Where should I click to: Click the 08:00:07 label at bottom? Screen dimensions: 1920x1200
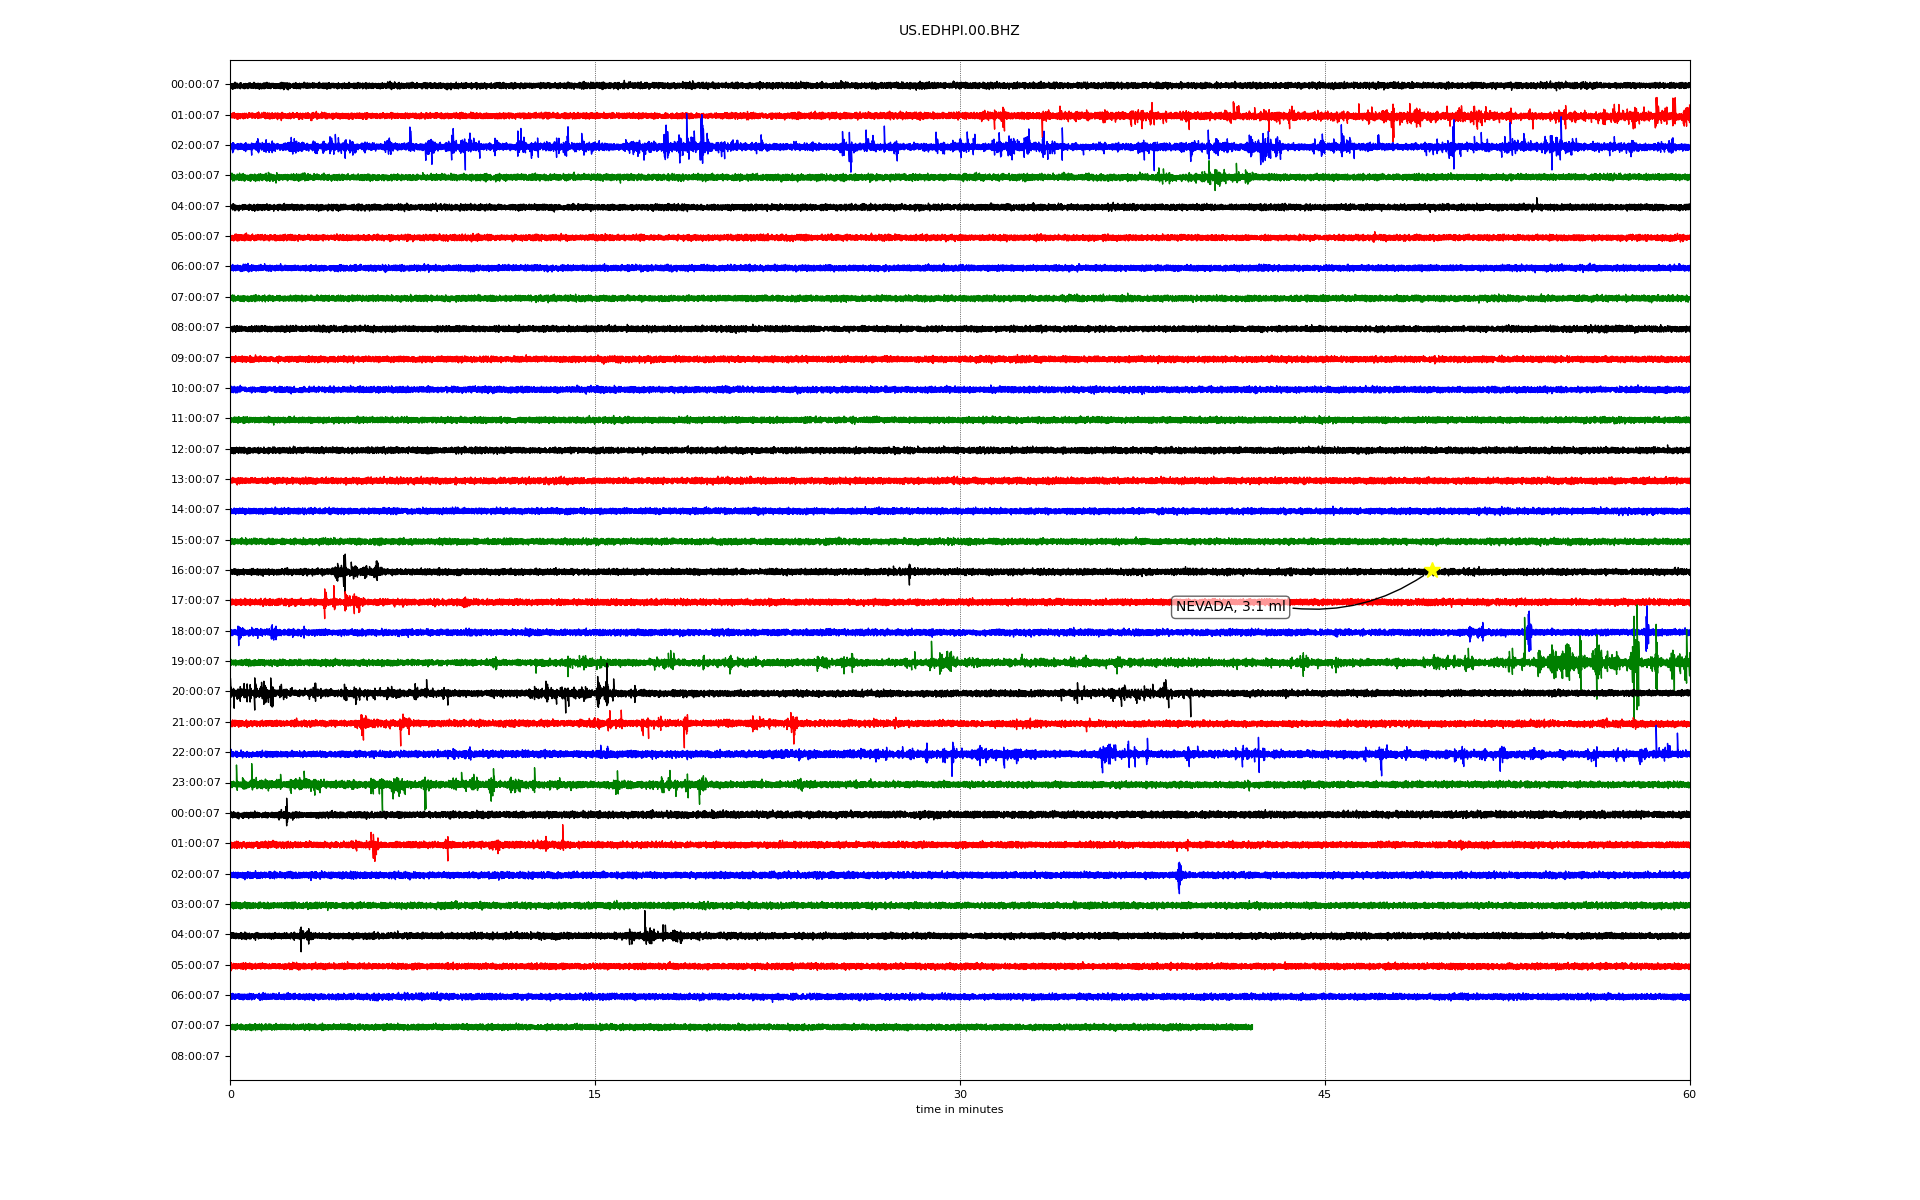(195, 1057)
